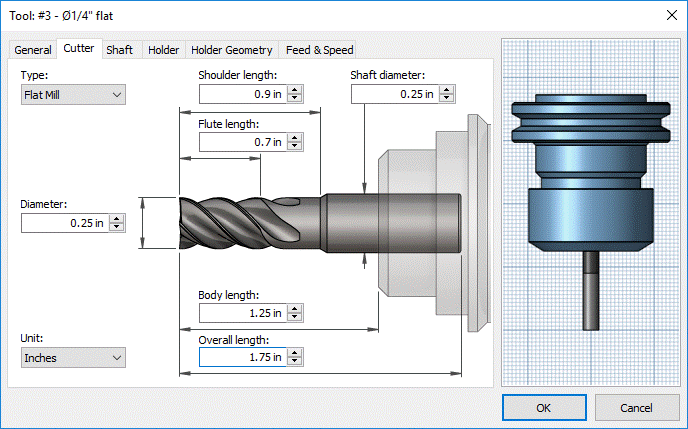Increase Shaft diameter with up arrow

click(x=447, y=90)
